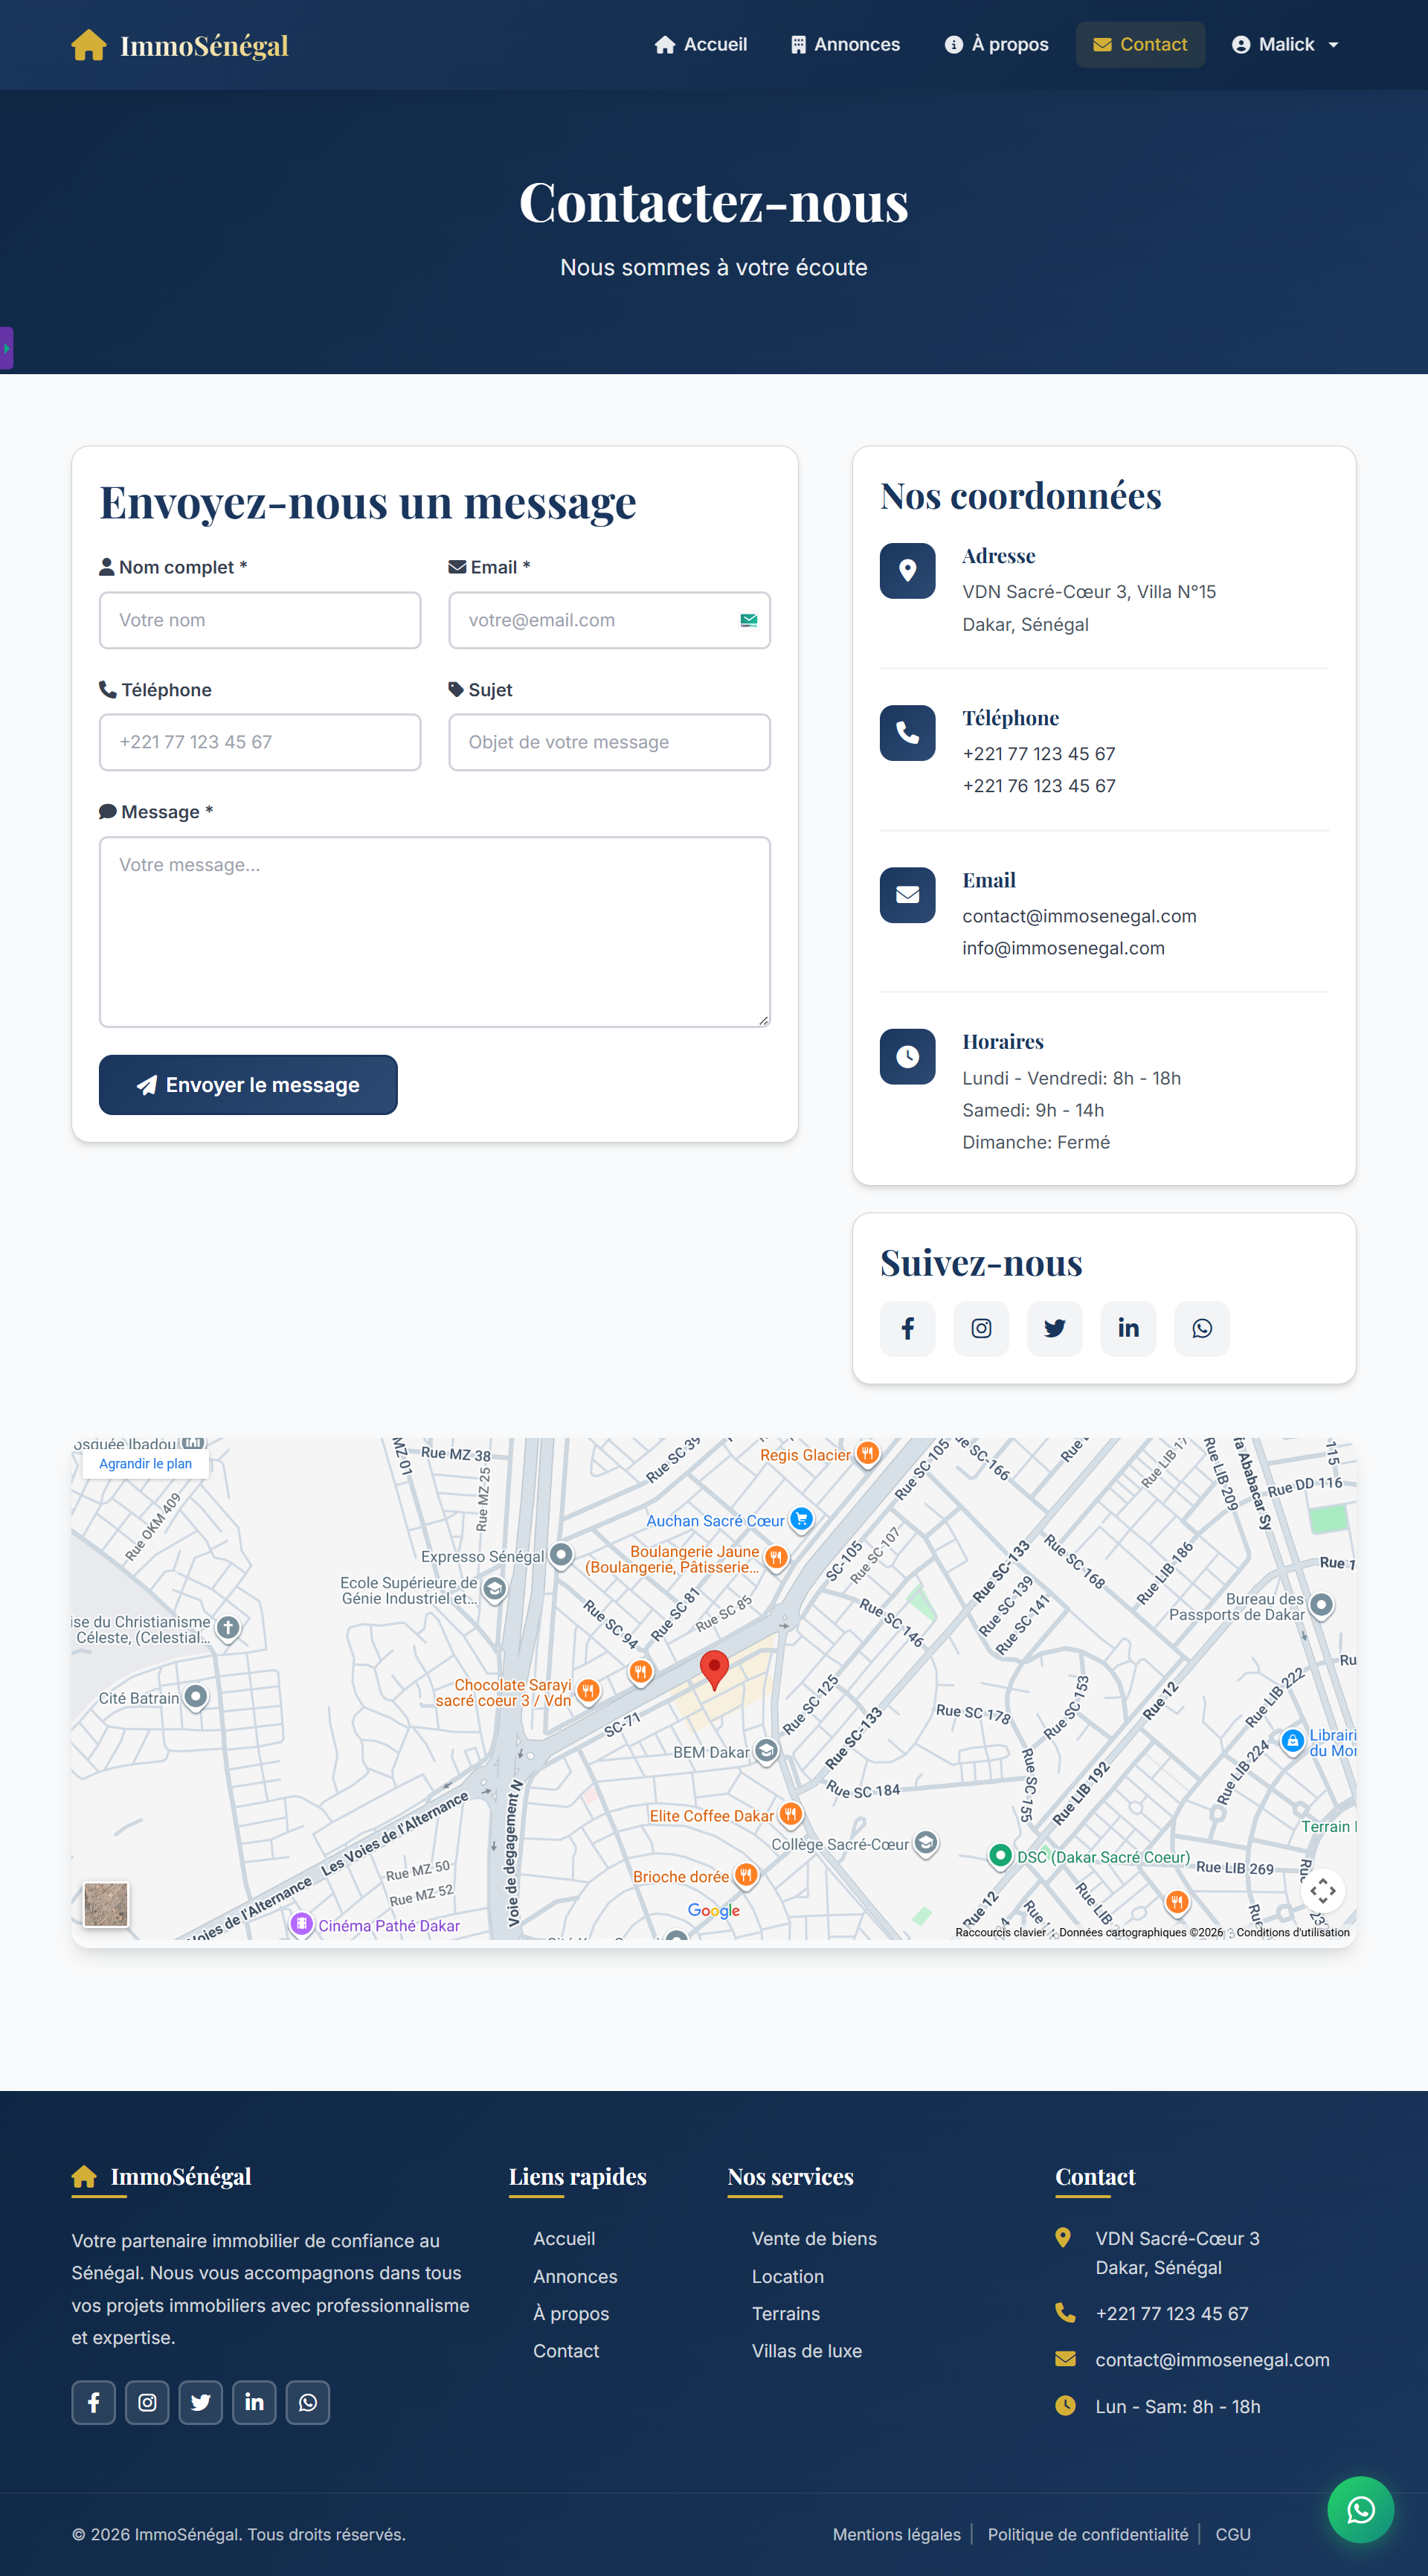Viewport: 1428px width, 2576px height.
Task: Open Politique de confidentialité footer link
Action: click(x=1087, y=2534)
